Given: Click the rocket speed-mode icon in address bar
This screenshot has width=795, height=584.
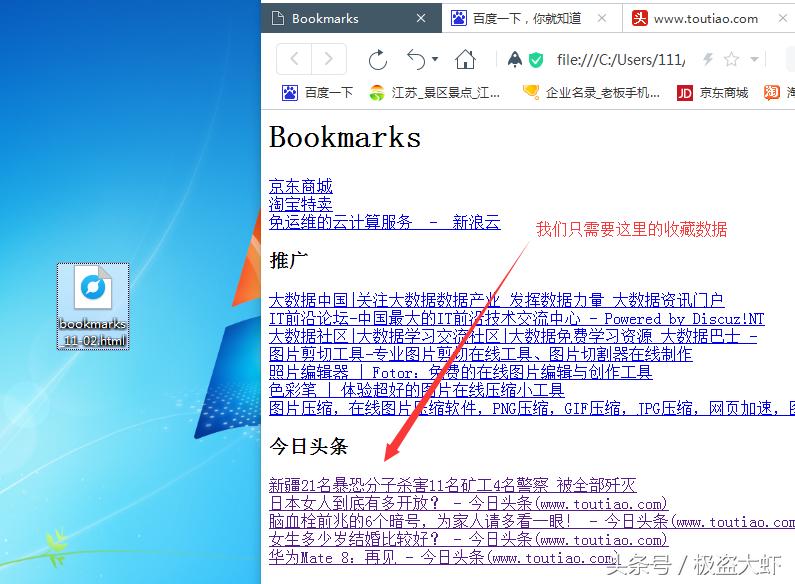Looking at the screenshot, I should pyautogui.click(x=515, y=59).
